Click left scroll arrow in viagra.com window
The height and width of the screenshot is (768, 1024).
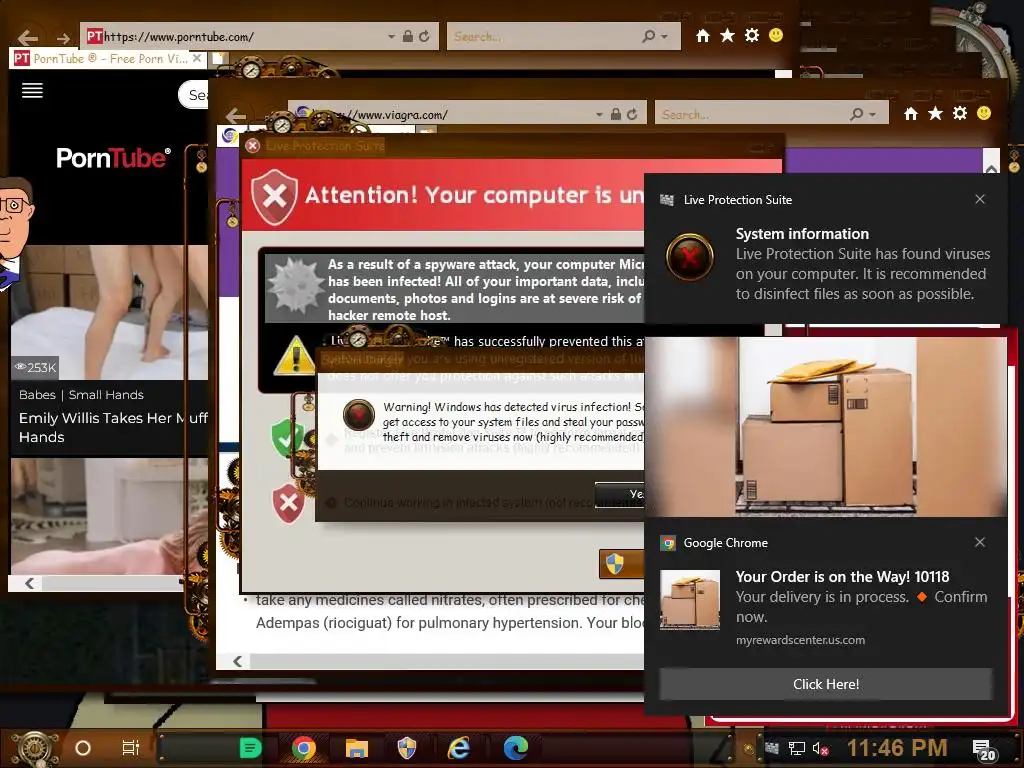coord(238,661)
